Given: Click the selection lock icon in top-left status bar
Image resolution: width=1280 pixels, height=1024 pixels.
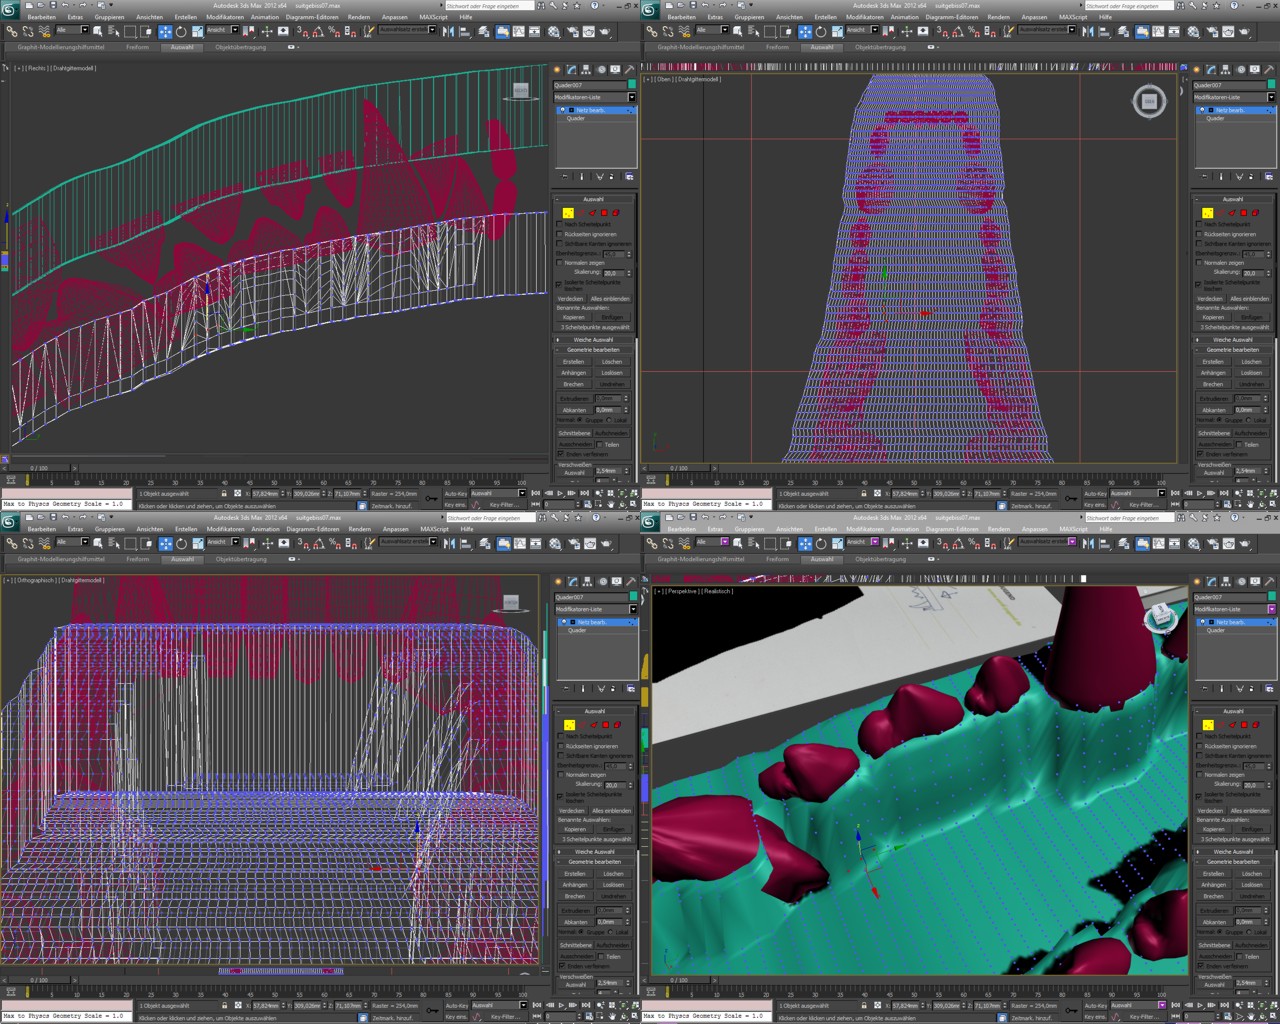Looking at the screenshot, I should tap(224, 493).
